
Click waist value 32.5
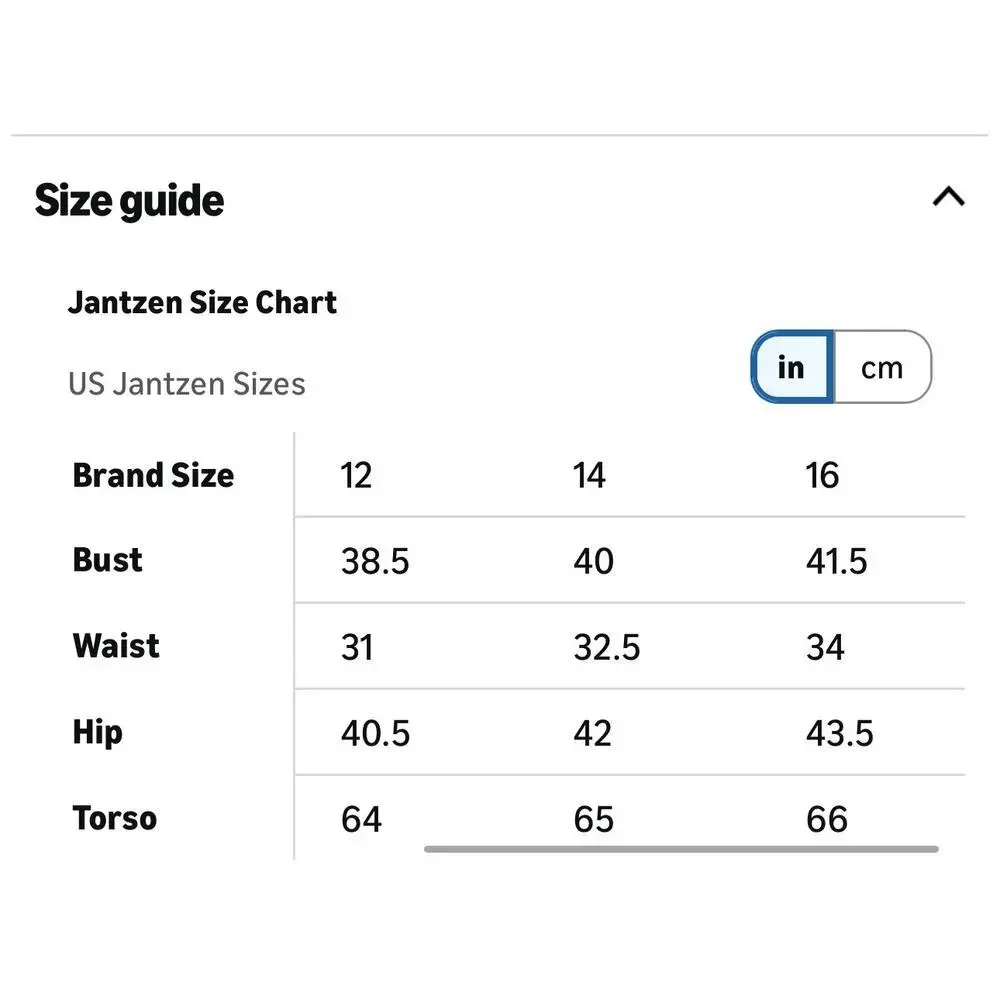point(607,647)
